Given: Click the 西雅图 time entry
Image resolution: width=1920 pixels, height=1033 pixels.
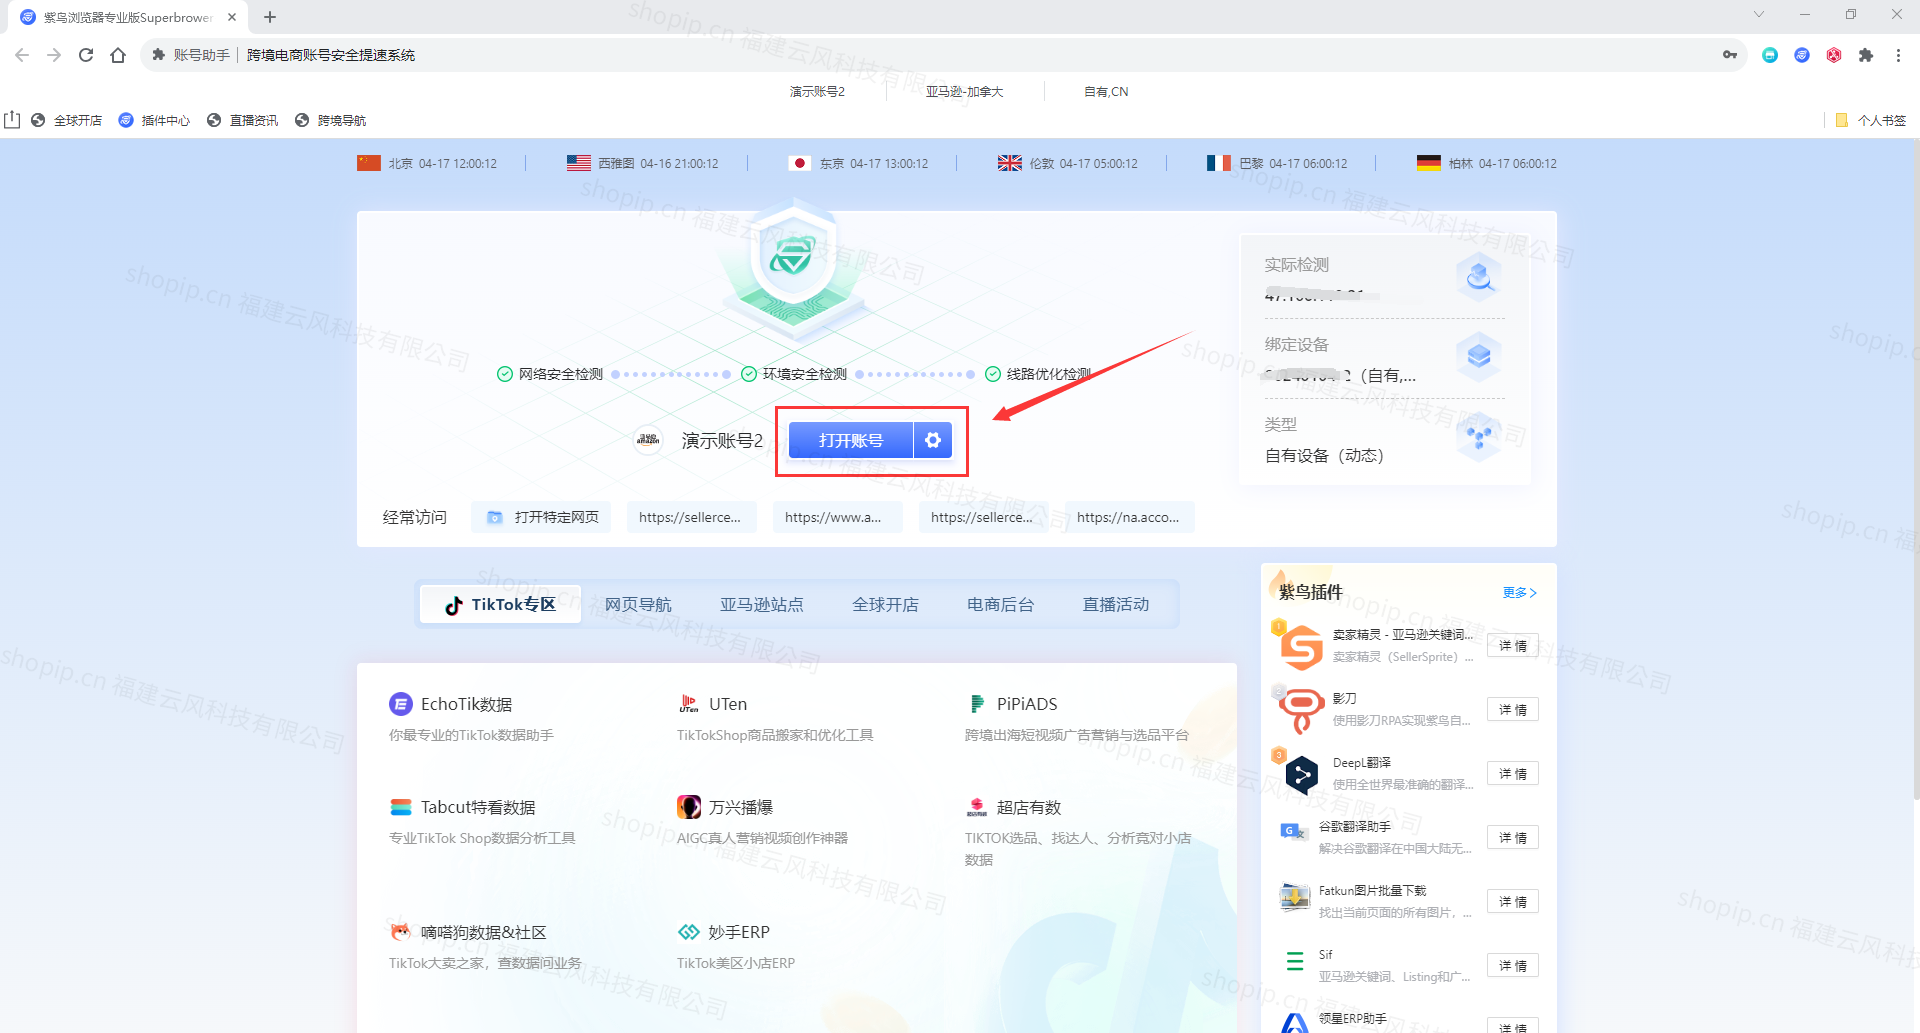Looking at the screenshot, I should pyautogui.click(x=642, y=163).
